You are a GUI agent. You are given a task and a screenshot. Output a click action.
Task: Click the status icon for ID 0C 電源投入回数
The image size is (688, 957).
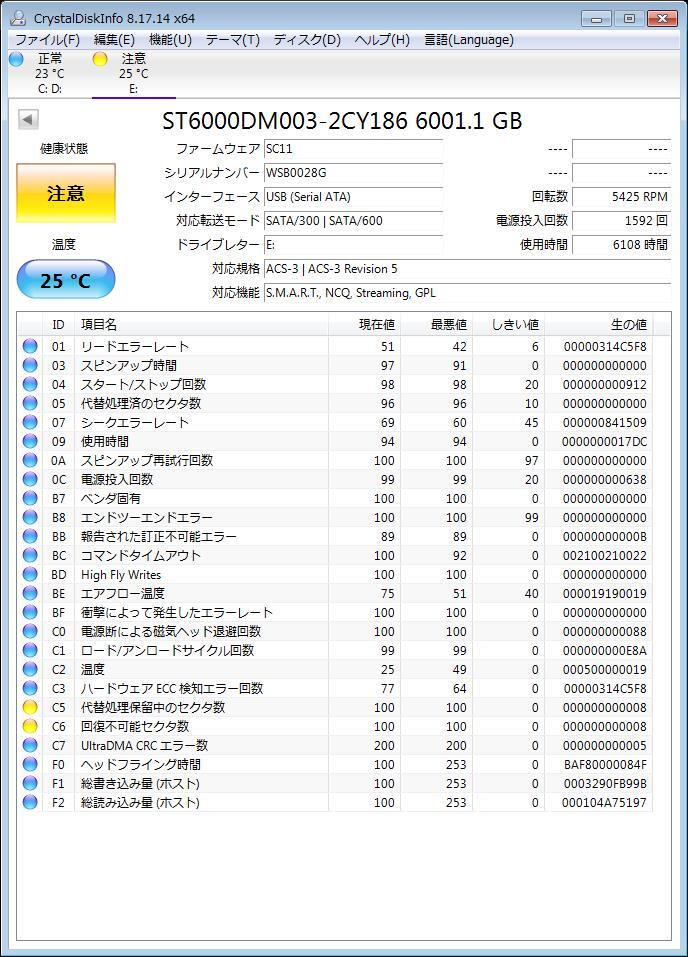[30, 479]
